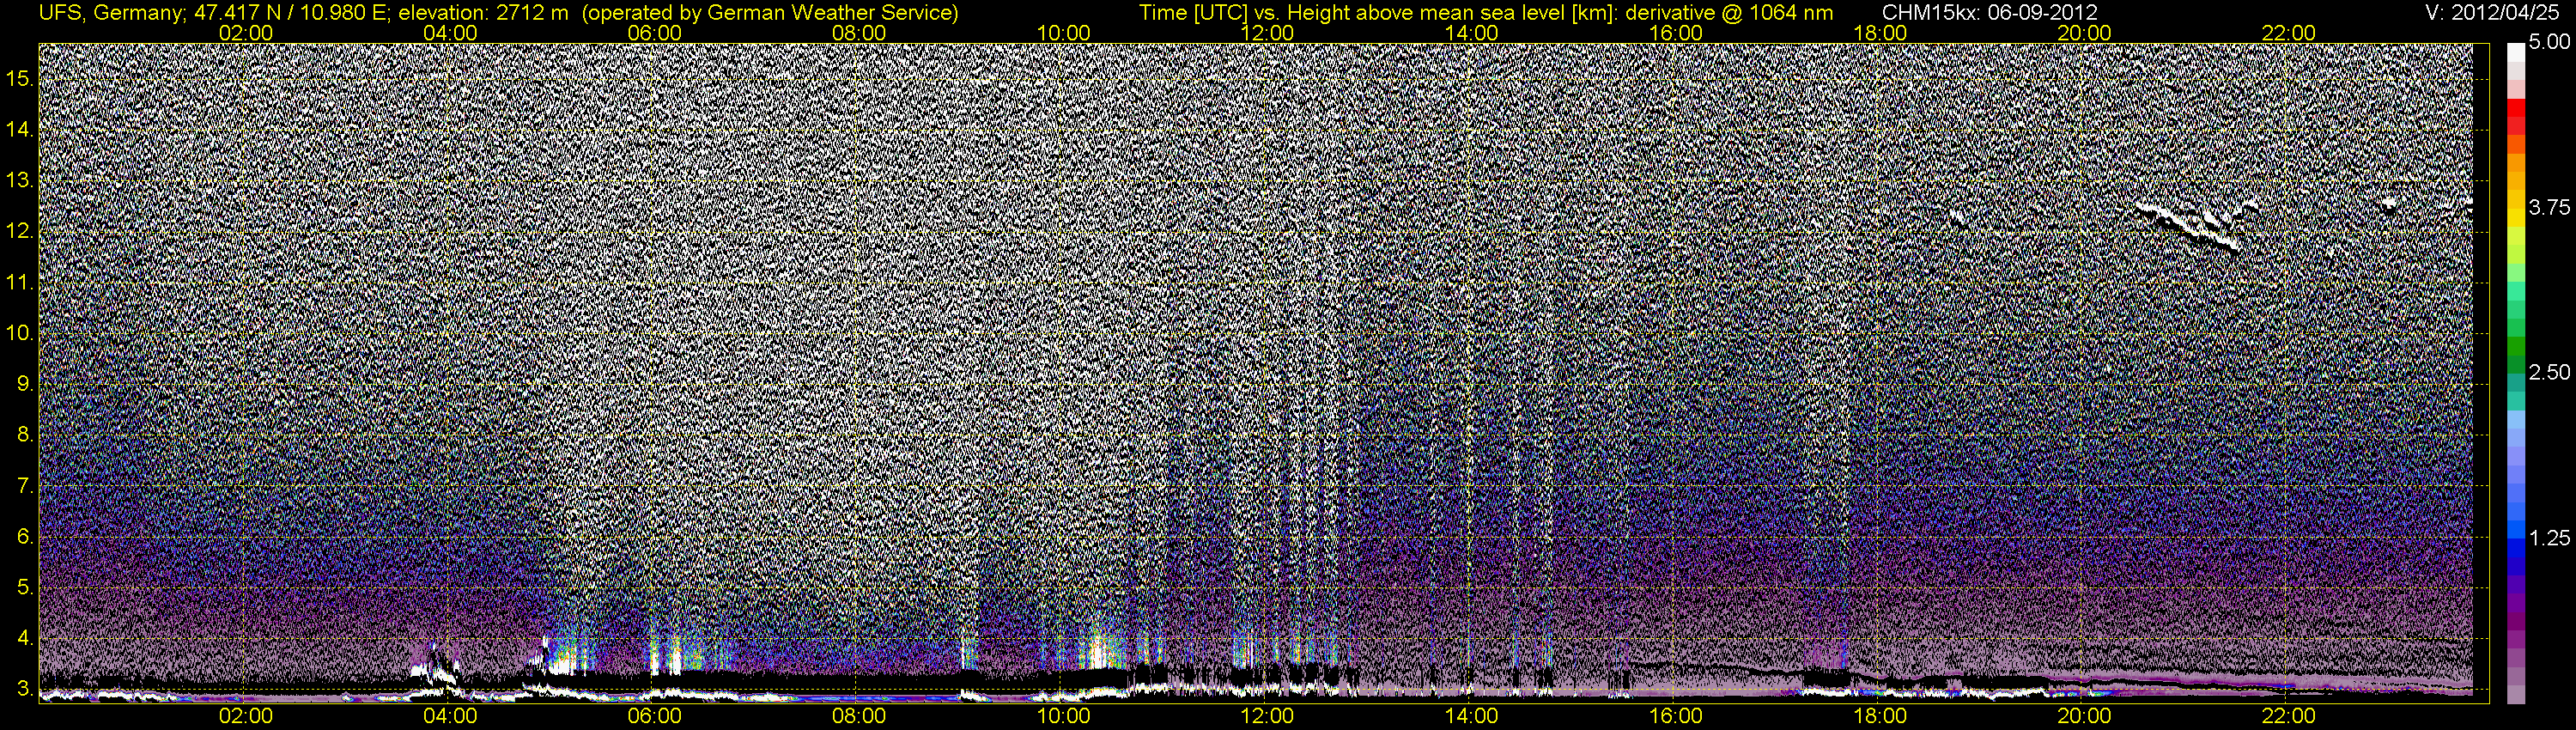The width and height of the screenshot is (2576, 730).
Task: Click the "13." km height label
Action: [20, 181]
